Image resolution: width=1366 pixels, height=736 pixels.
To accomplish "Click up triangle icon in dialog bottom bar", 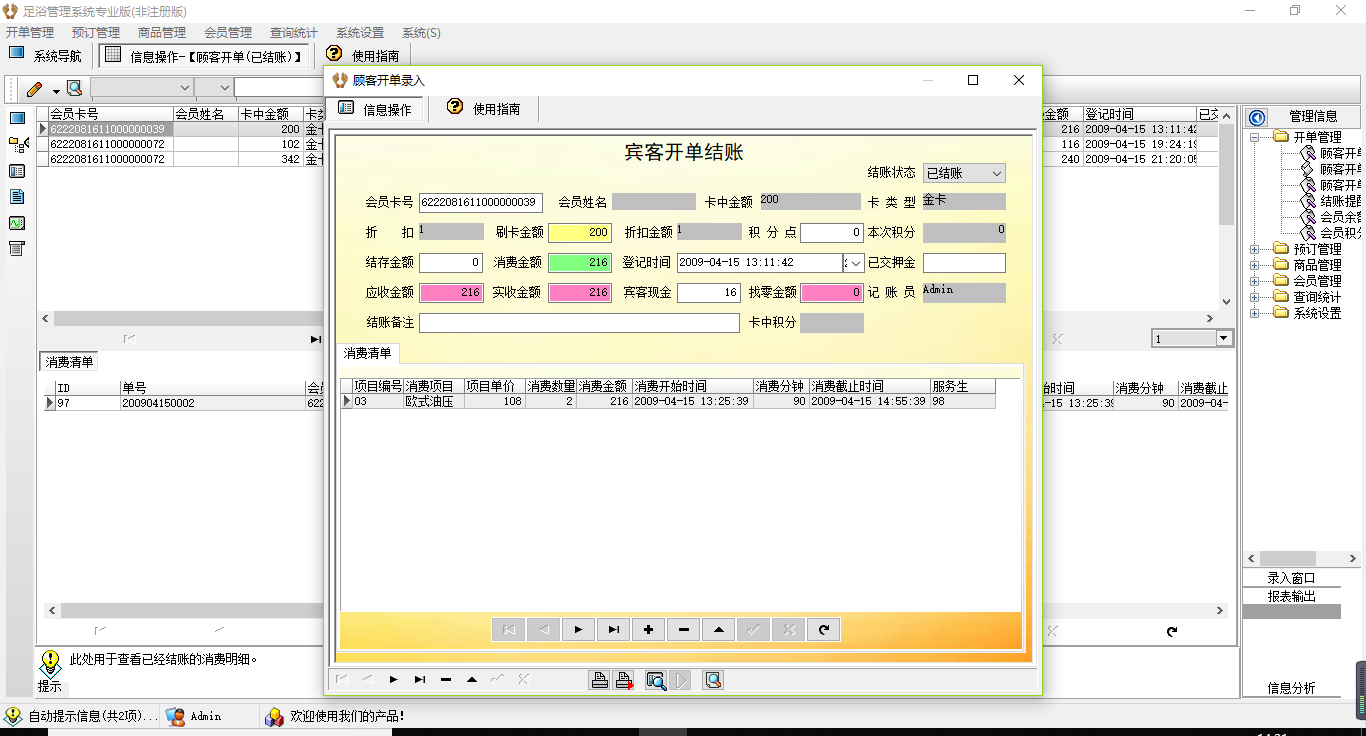I will pyautogui.click(x=472, y=680).
